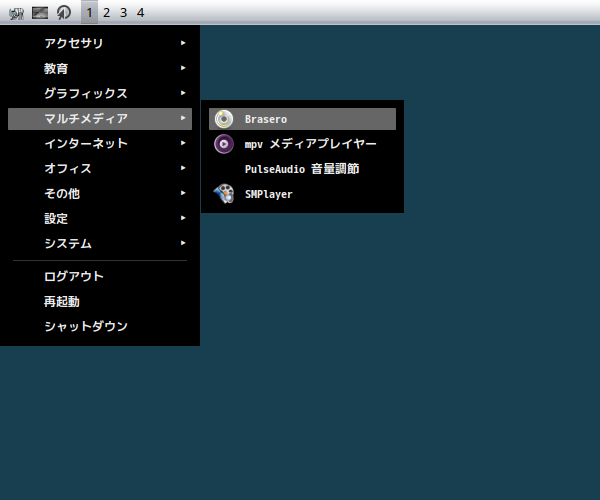Choose 再起動 to restart
This screenshot has height=500, width=600.
(x=100, y=301)
